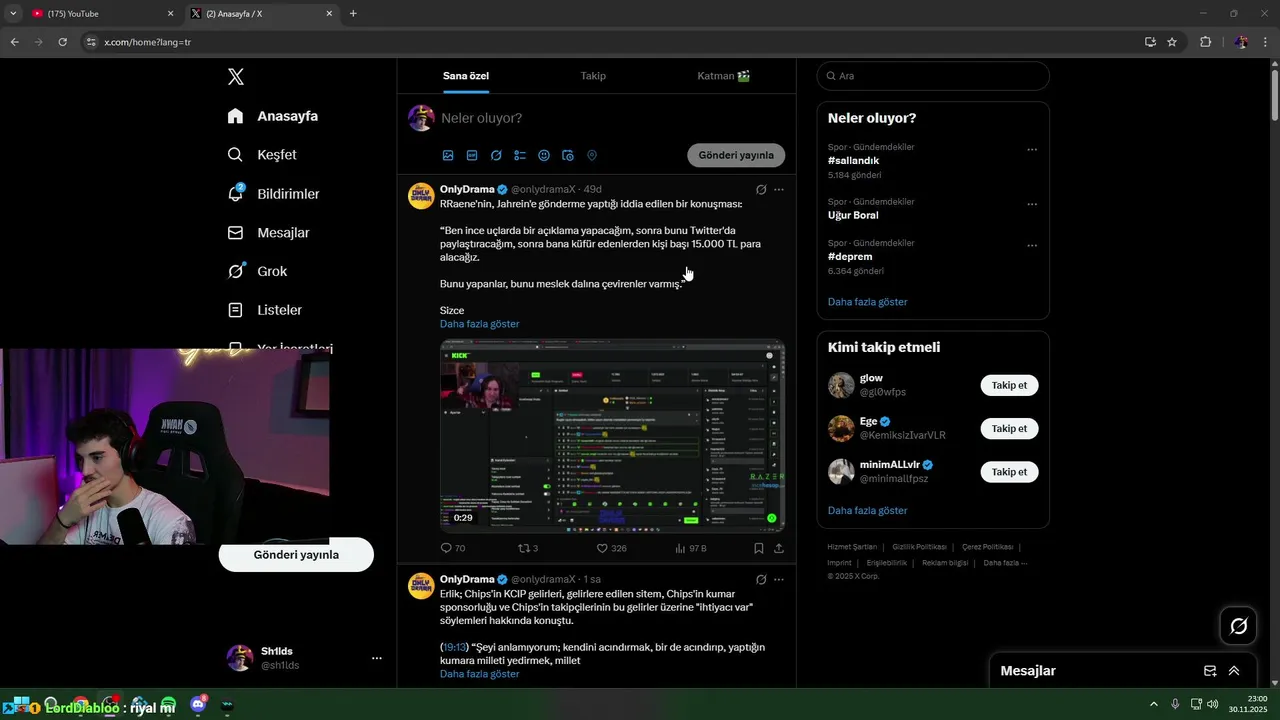The width and height of the screenshot is (1280, 720).
Task: Open more options for 1 sa OnlyDrama post
Action: [779, 579]
